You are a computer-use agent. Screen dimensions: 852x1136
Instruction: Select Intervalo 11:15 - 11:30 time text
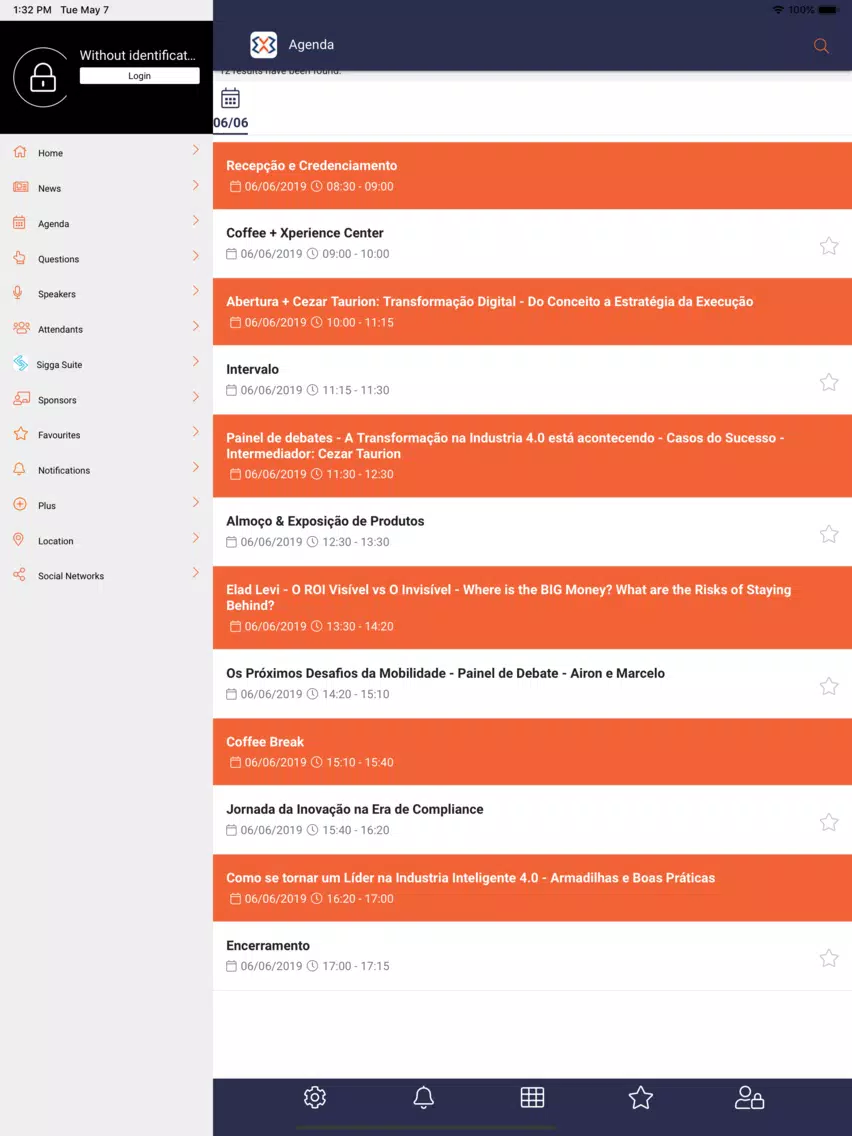356,390
